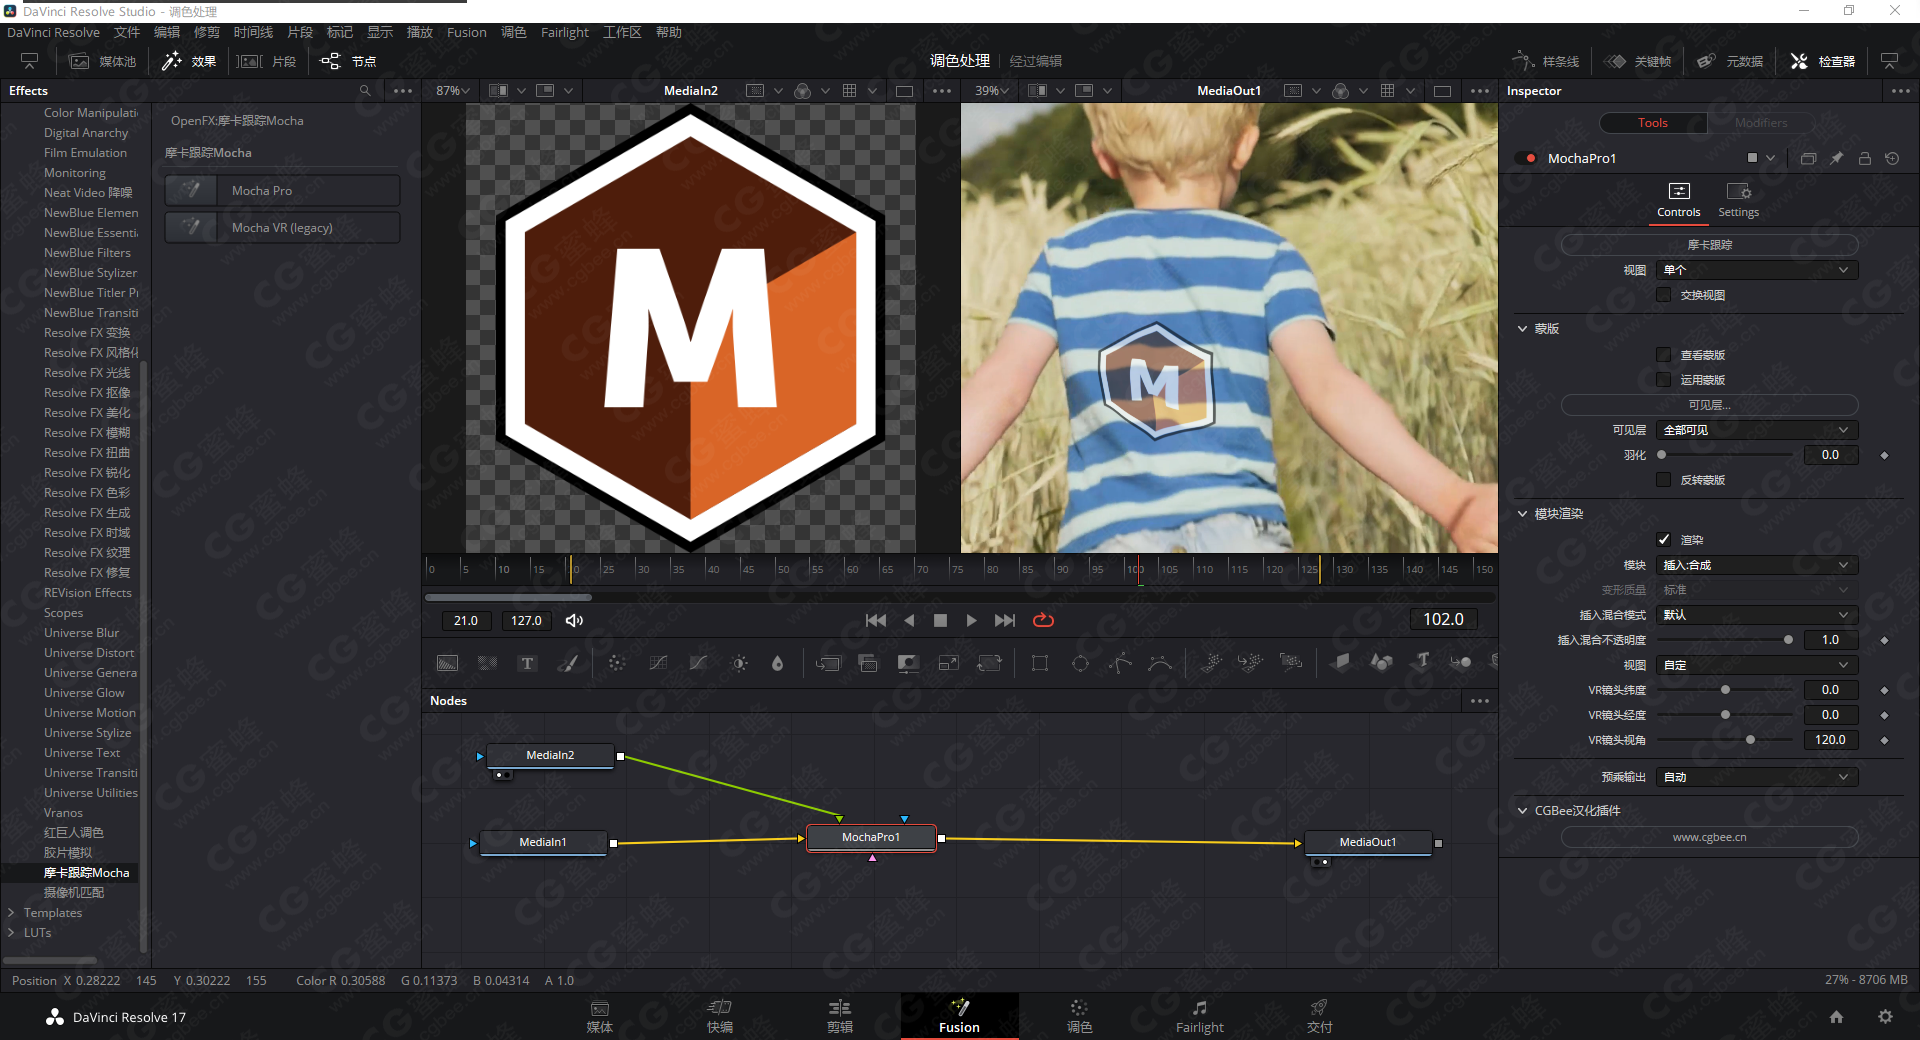Switch to the Fairlight page

[1199, 1016]
